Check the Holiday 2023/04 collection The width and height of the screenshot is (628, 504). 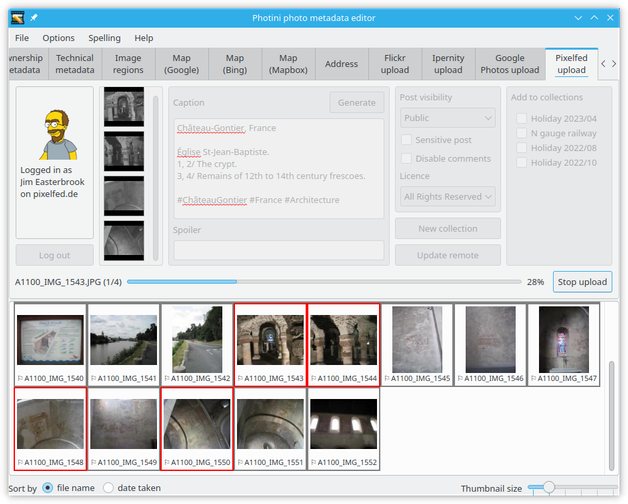coord(521,119)
